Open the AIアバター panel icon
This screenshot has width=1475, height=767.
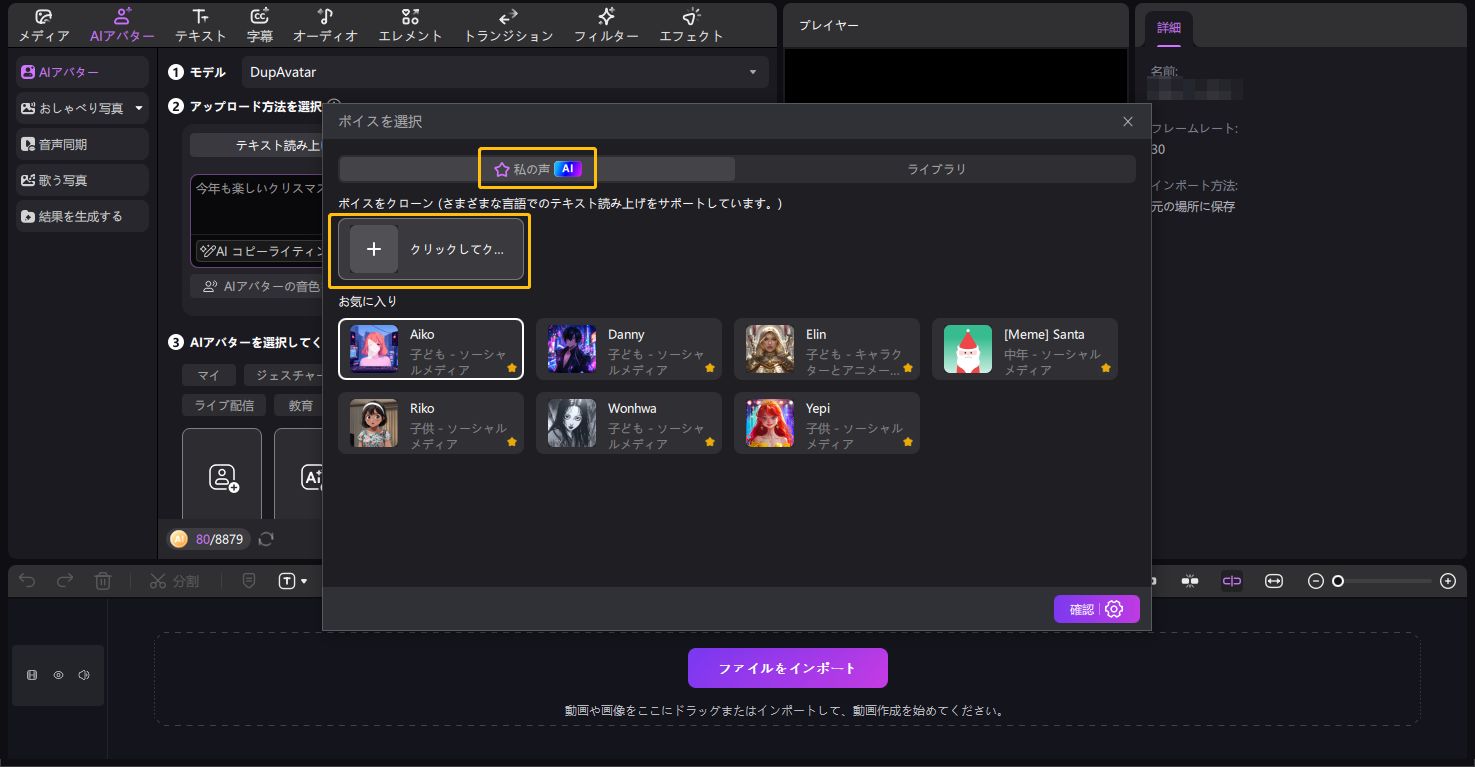[120, 24]
